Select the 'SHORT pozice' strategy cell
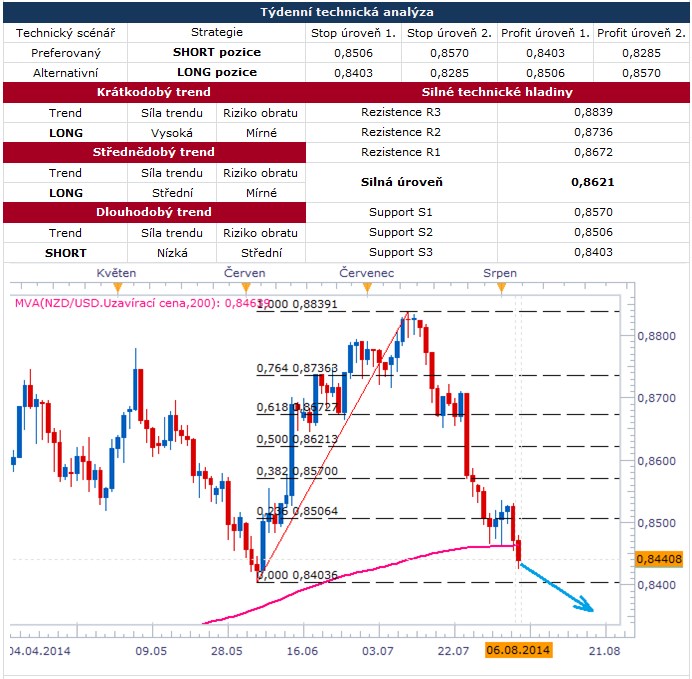 point(217,52)
